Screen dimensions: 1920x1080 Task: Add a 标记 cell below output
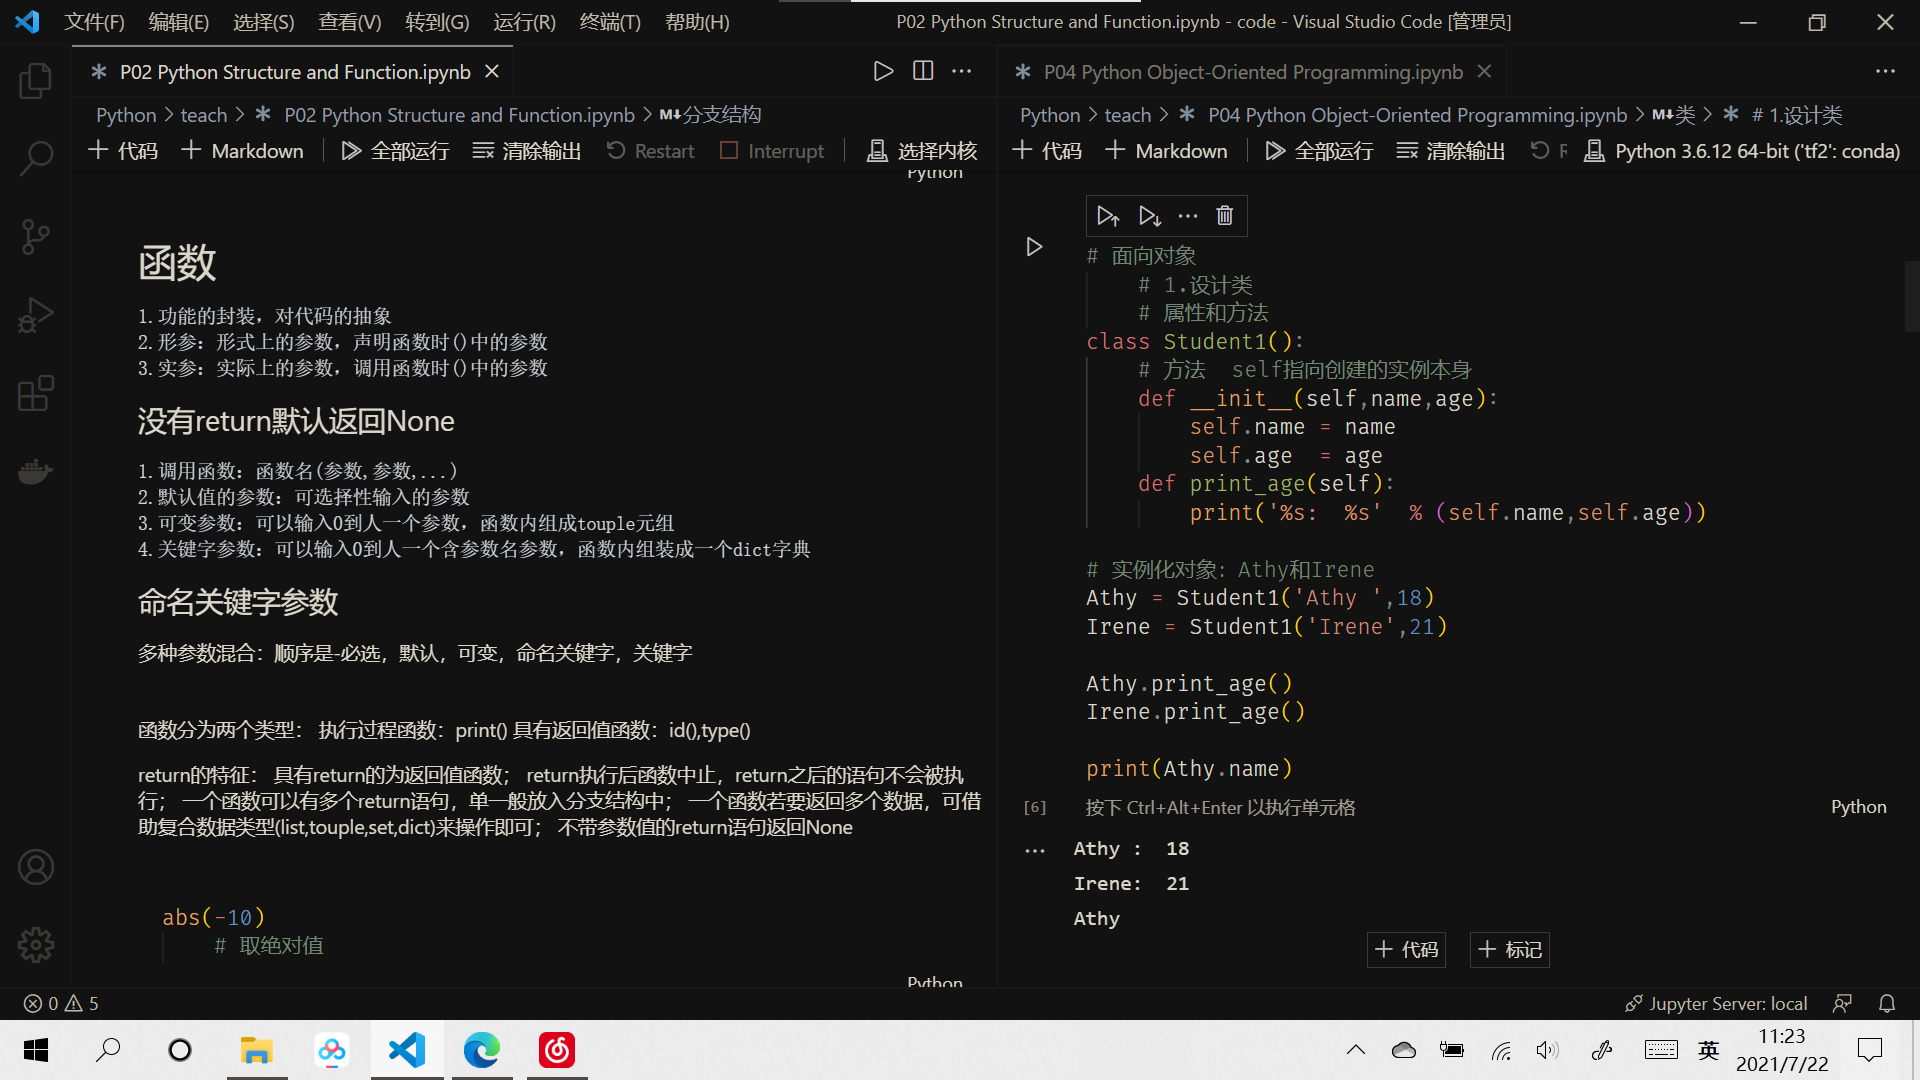click(x=1509, y=949)
